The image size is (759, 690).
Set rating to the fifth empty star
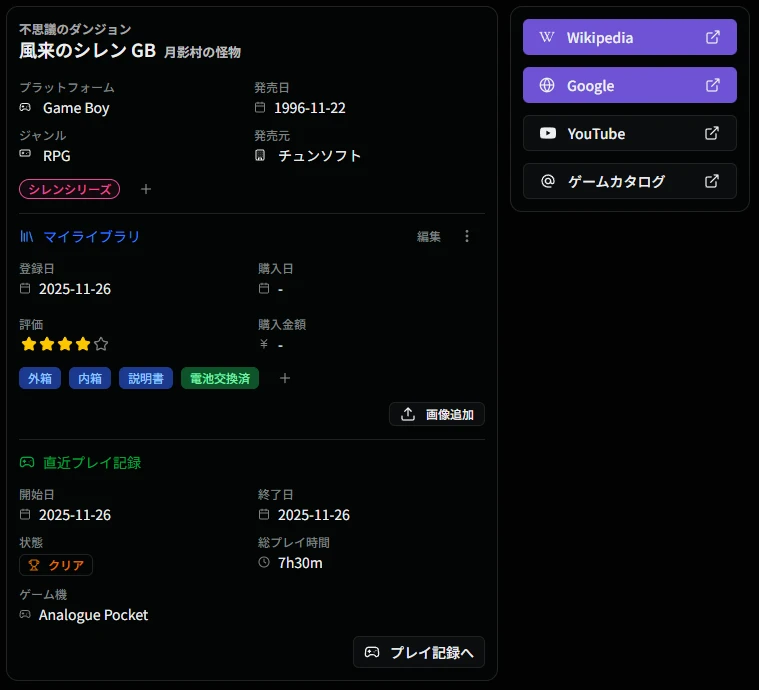(101, 344)
